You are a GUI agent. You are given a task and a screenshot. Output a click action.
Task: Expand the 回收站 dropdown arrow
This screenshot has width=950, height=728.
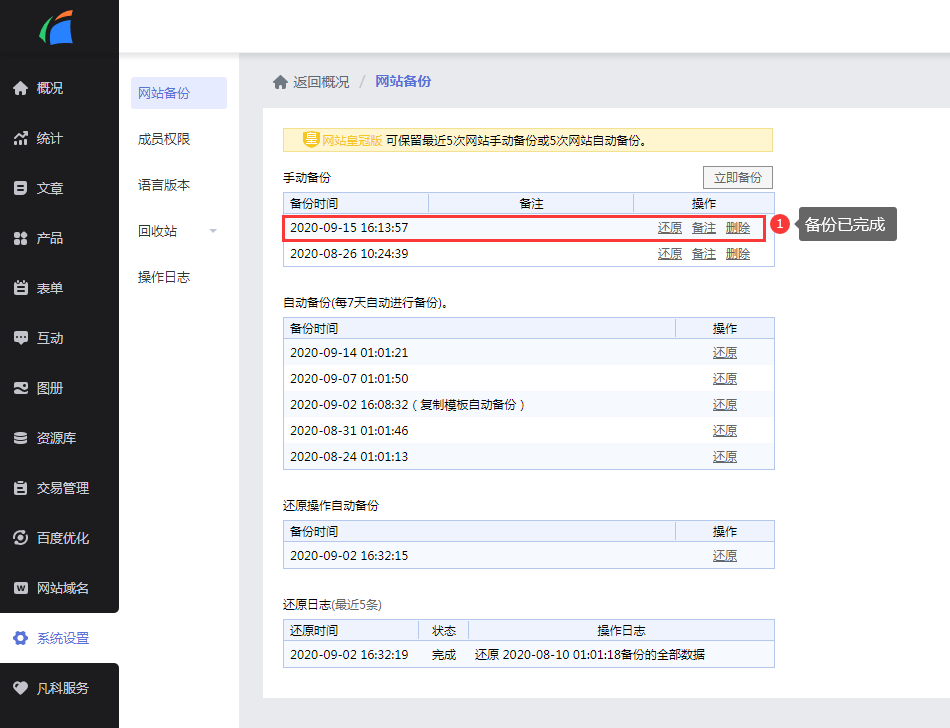pyautogui.click(x=213, y=231)
